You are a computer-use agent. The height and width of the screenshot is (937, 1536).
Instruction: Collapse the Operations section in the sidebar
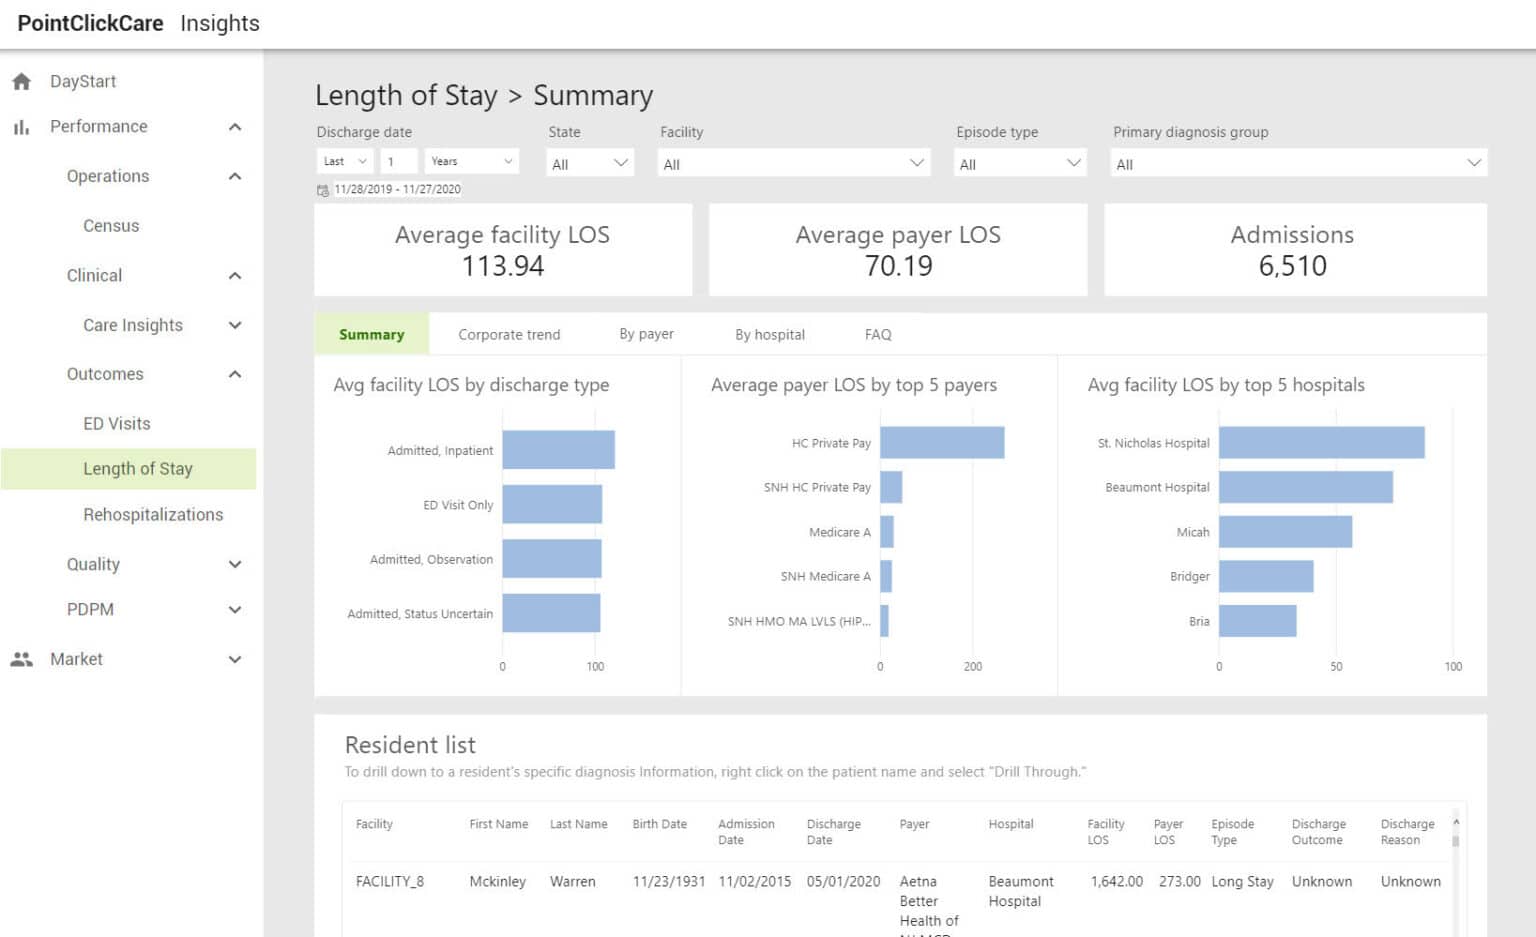point(235,176)
